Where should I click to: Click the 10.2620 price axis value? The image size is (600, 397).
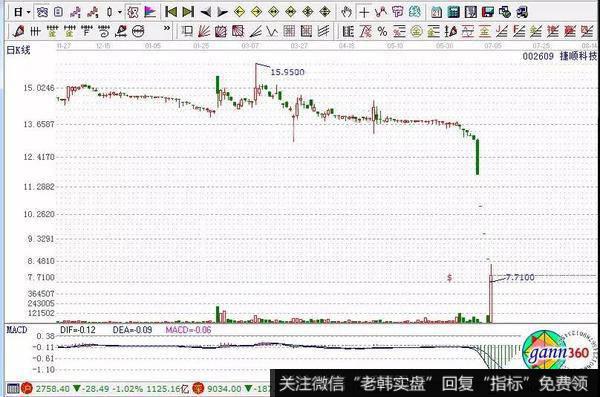(x=39, y=214)
